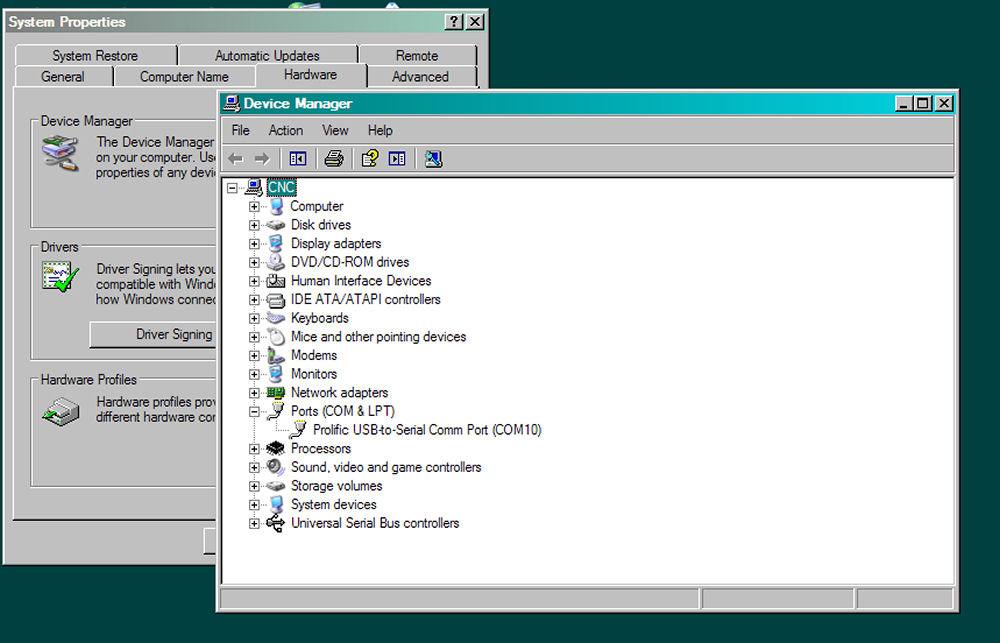
Task: Click the Print toolbar icon
Action: [334, 158]
